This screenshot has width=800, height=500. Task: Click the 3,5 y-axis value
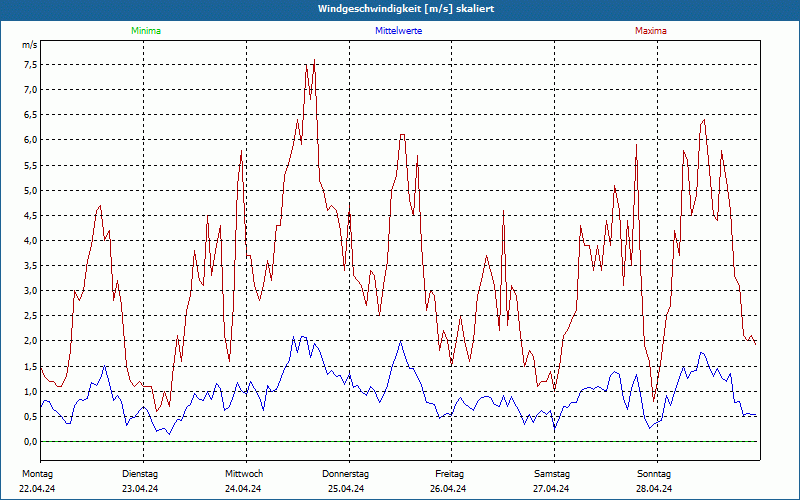click(30, 265)
